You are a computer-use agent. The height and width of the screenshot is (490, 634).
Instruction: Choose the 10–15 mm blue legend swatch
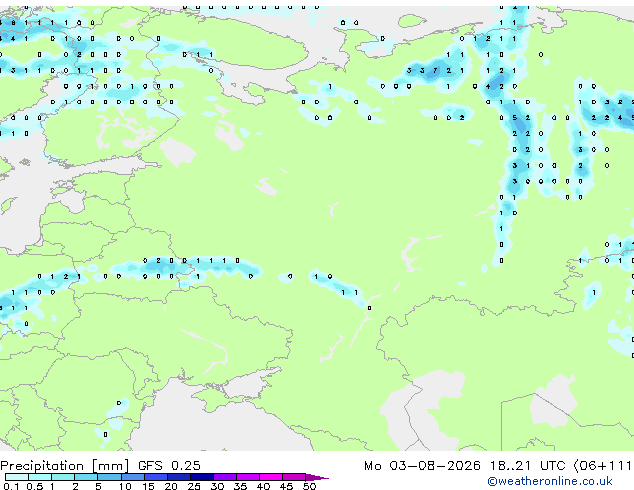132,477
